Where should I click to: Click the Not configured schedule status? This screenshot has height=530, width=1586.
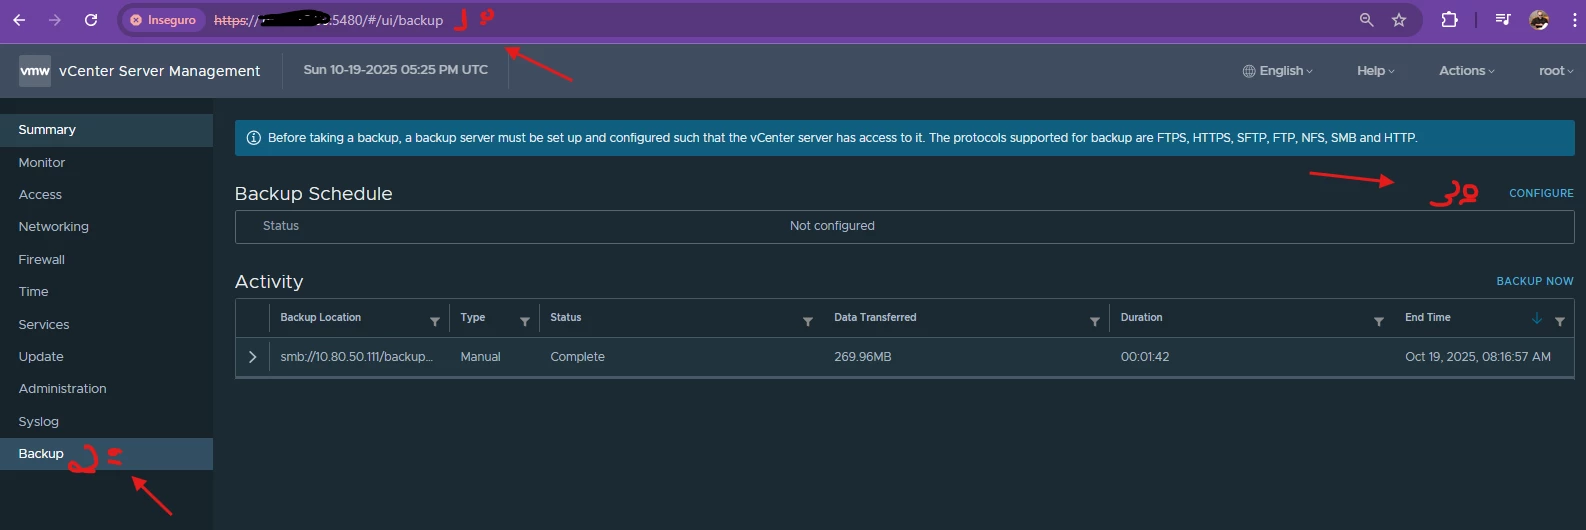(832, 226)
